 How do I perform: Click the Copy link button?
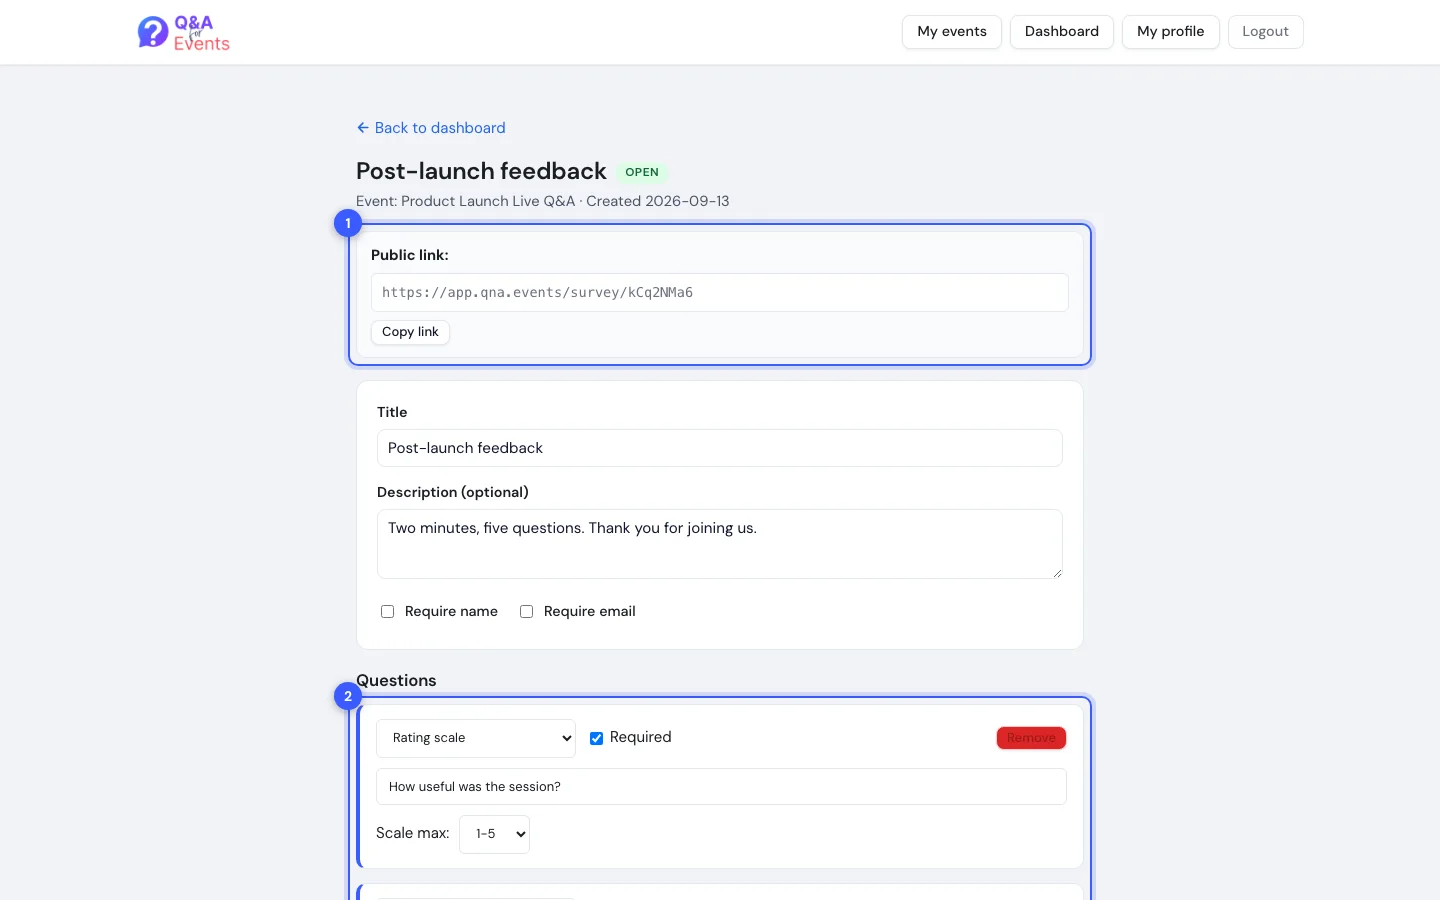pyautogui.click(x=410, y=332)
